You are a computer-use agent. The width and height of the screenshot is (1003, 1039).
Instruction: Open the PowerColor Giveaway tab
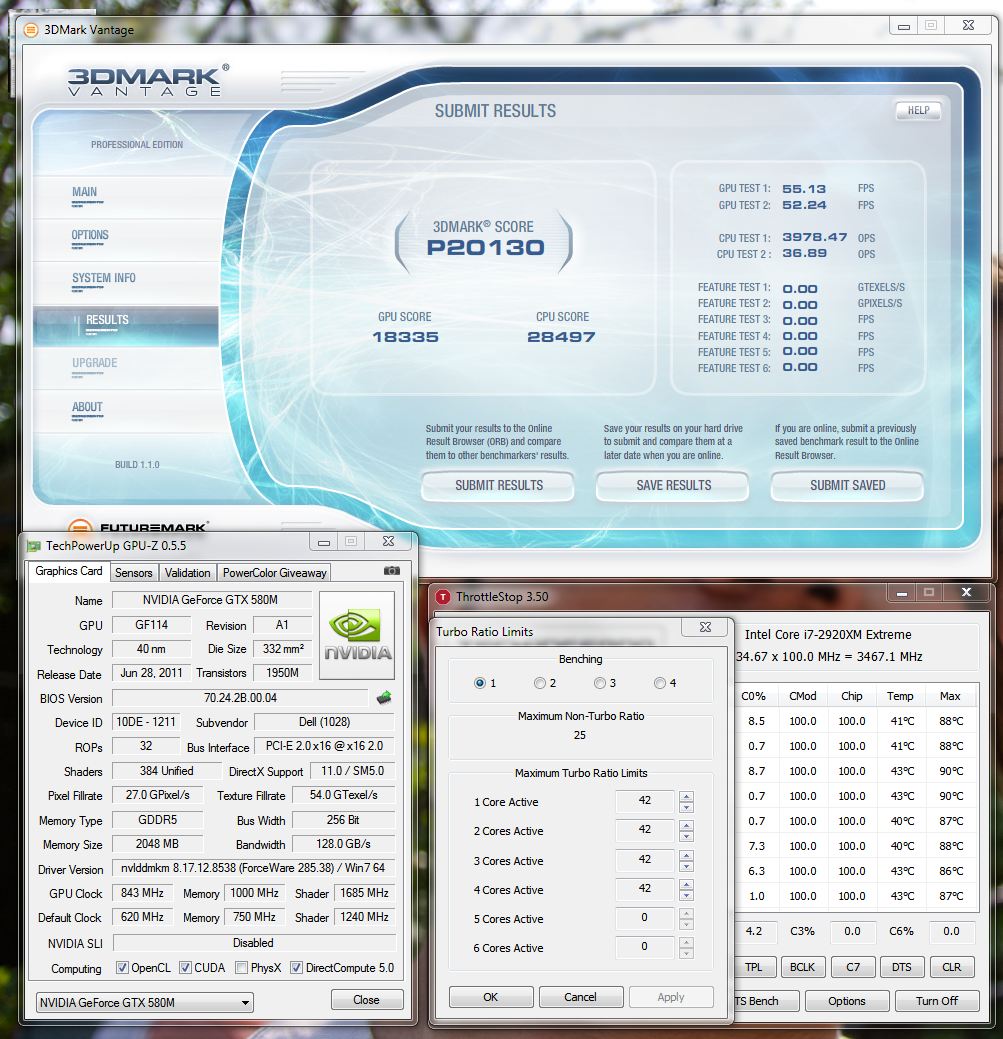tap(274, 573)
